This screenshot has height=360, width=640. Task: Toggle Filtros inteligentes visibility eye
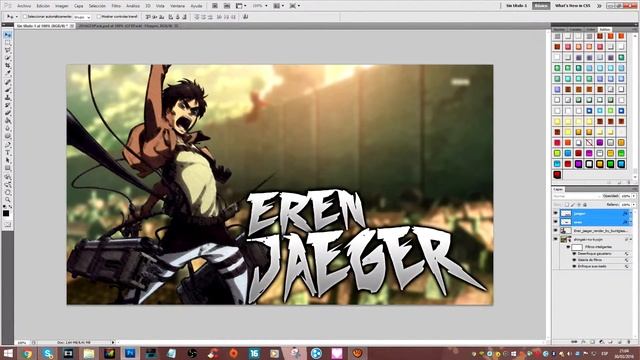point(568,247)
